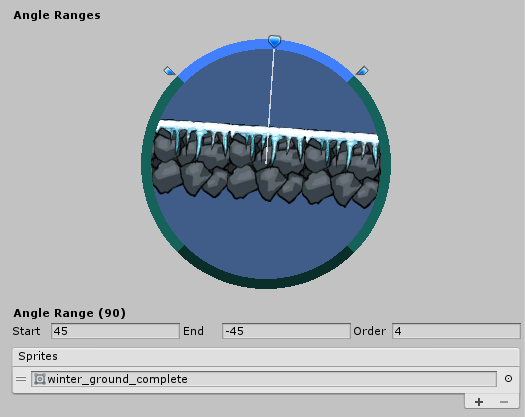The image size is (525, 417).
Task: Click the sprite icon before winter_ground_complete
Action: [40, 379]
